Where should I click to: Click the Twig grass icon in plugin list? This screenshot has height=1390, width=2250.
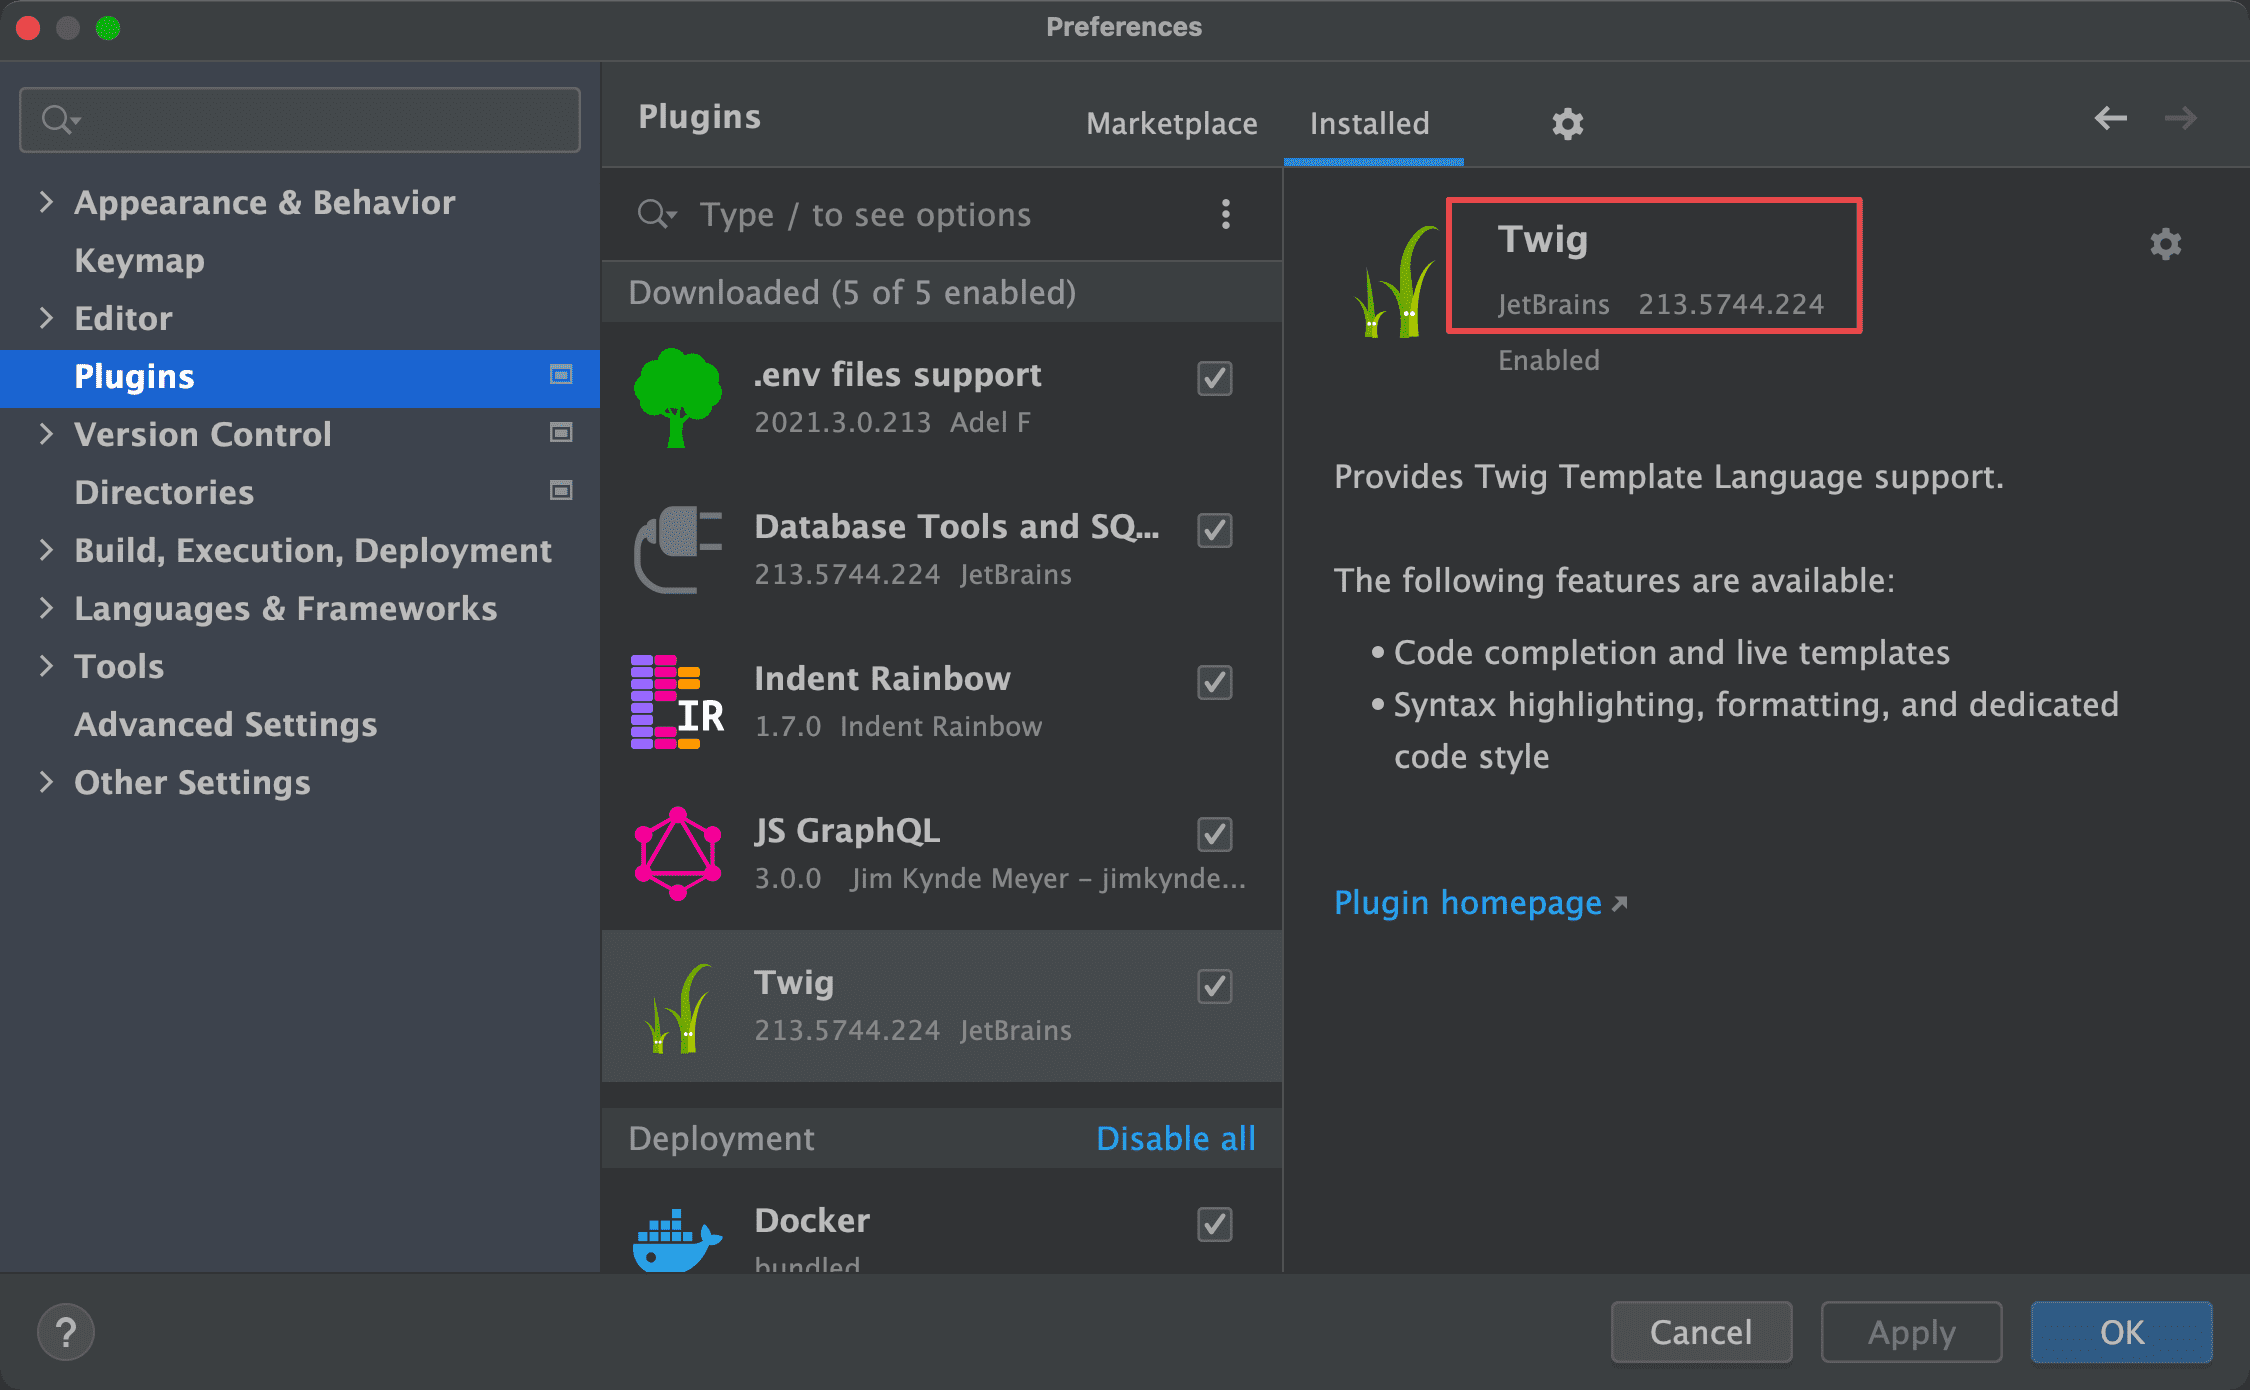[x=677, y=1007]
